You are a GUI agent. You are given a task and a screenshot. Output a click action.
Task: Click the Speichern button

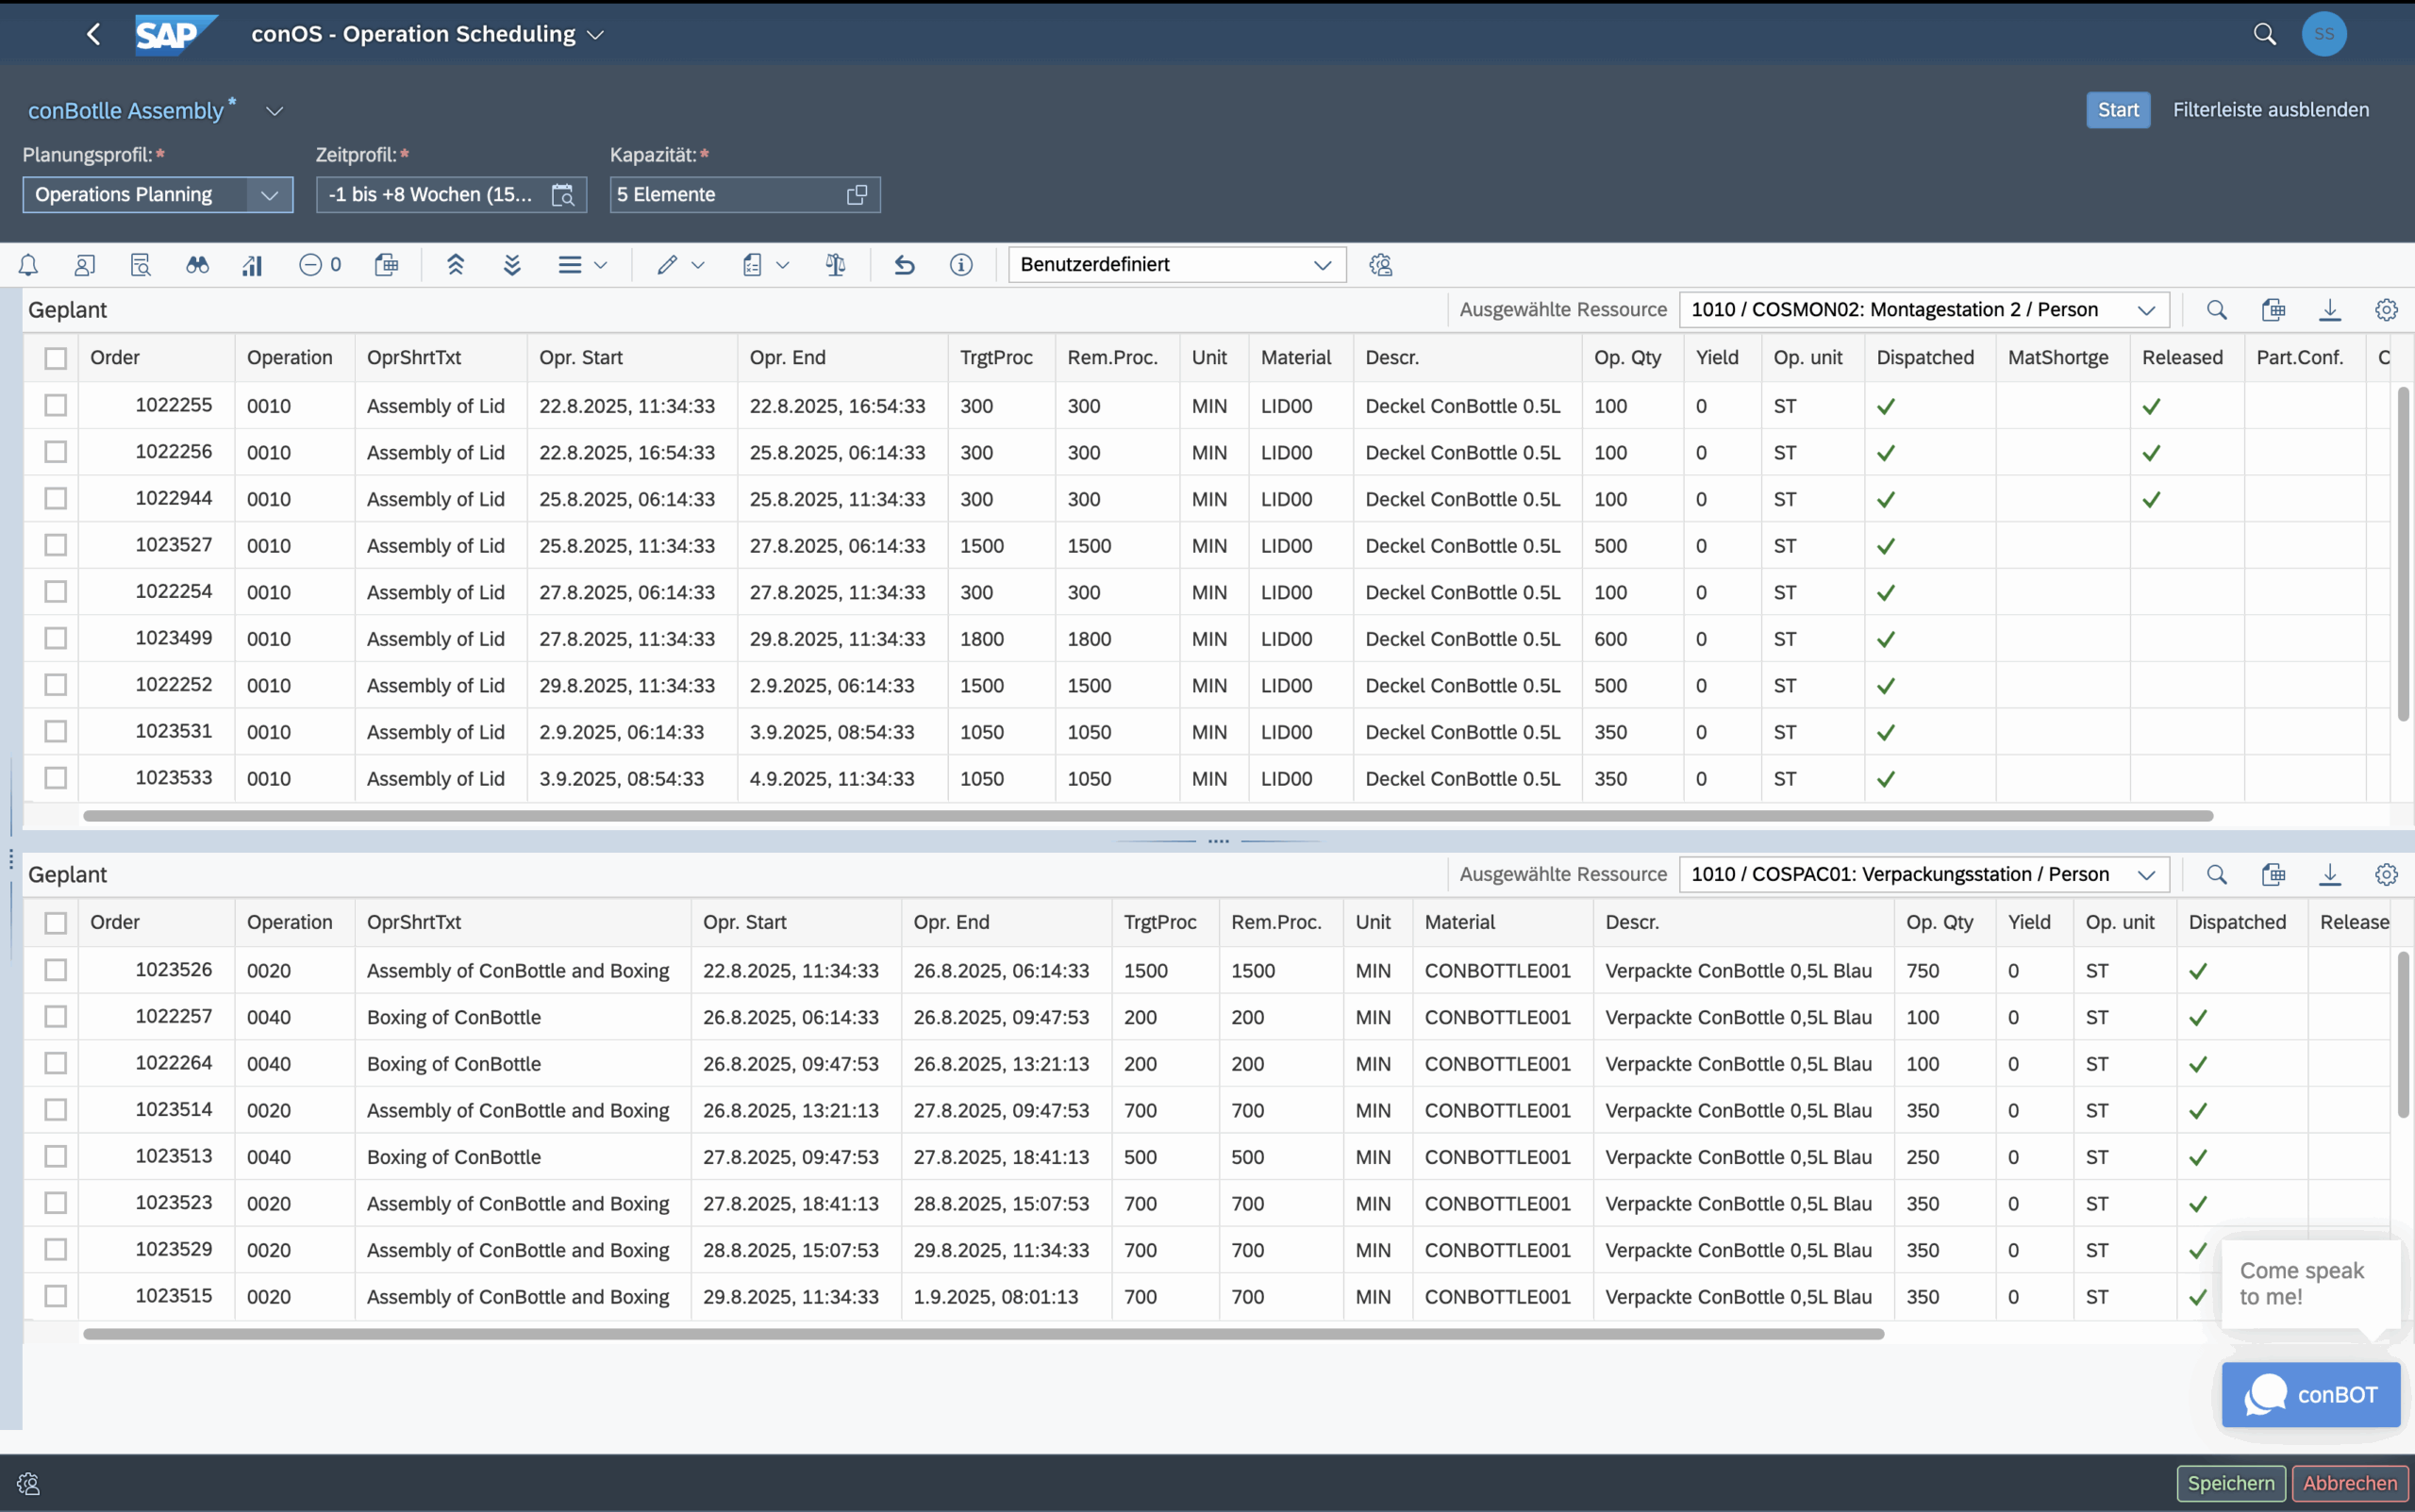tap(2230, 1483)
